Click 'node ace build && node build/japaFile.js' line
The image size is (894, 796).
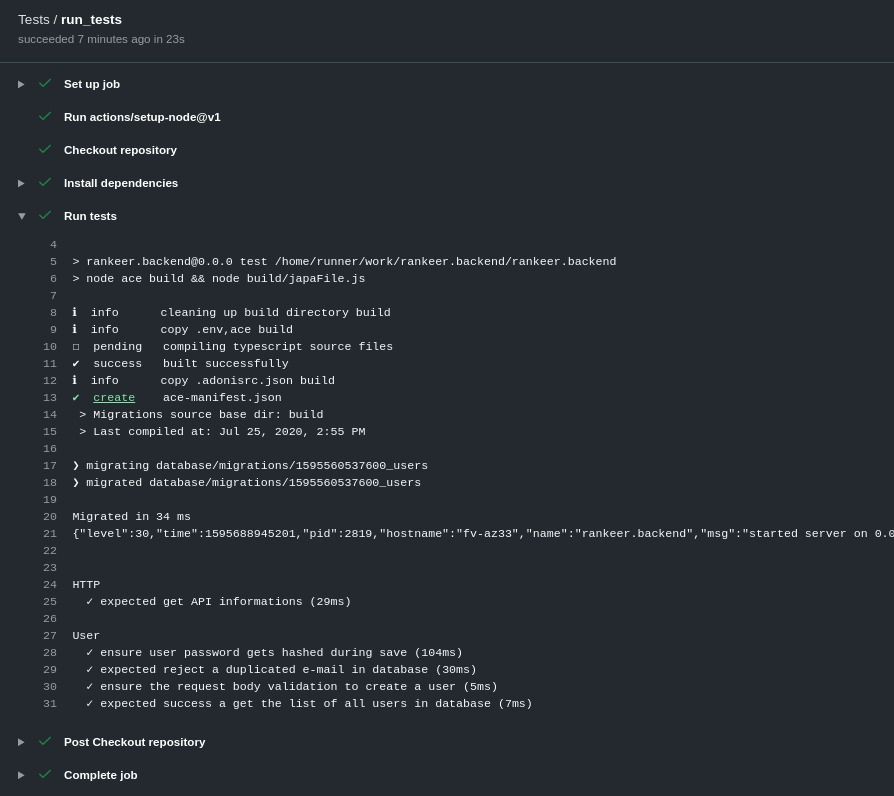pos(219,279)
